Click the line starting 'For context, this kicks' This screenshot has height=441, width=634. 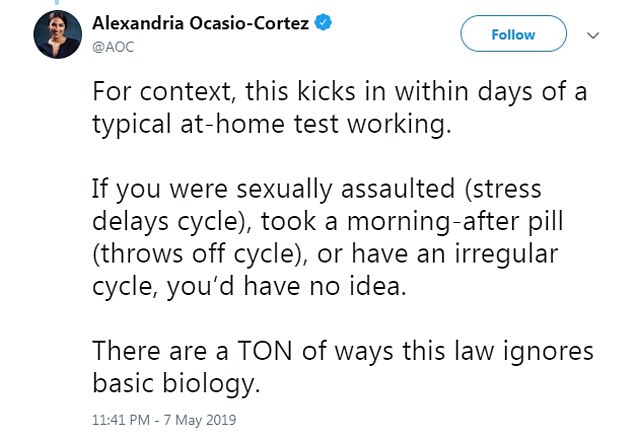point(339,92)
